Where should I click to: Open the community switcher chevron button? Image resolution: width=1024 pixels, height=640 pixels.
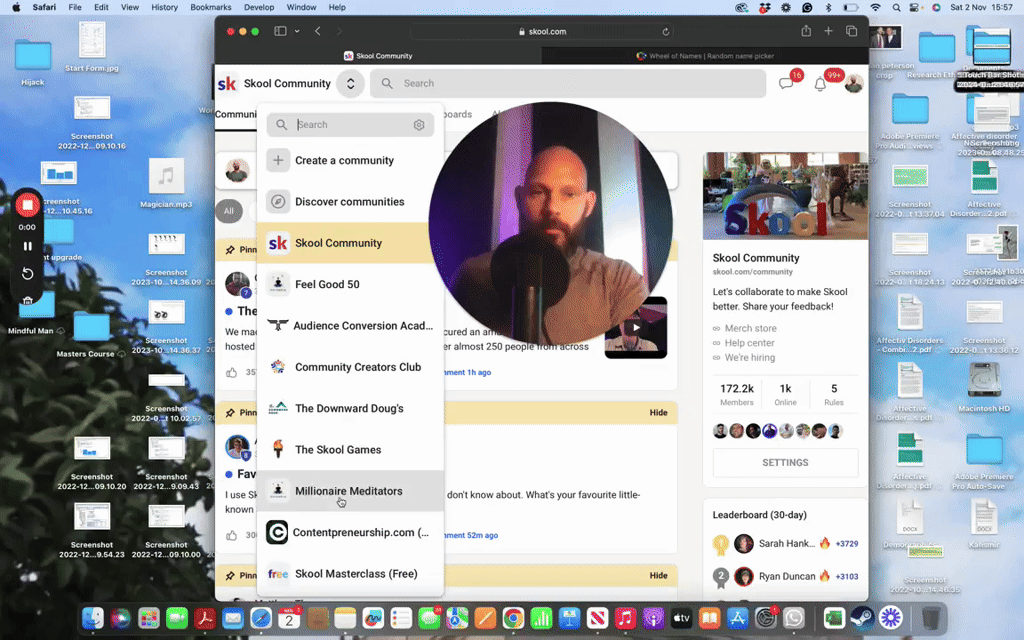tap(351, 84)
